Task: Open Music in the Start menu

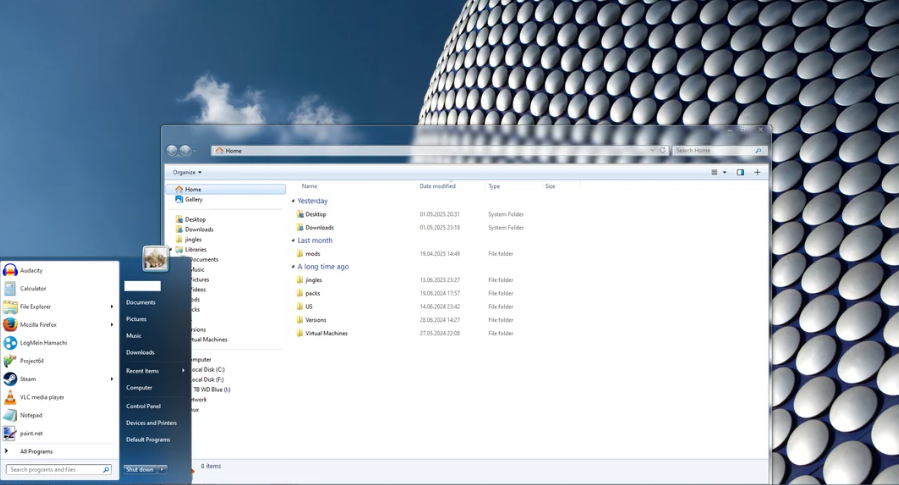Action: 134,336
